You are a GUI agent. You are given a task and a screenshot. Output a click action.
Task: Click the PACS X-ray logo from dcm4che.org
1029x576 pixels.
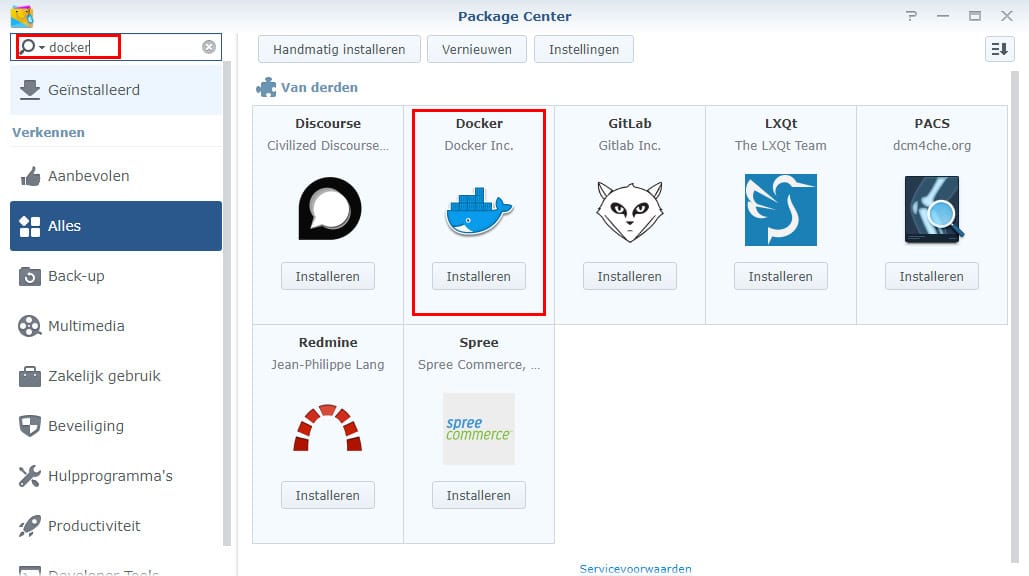931,207
